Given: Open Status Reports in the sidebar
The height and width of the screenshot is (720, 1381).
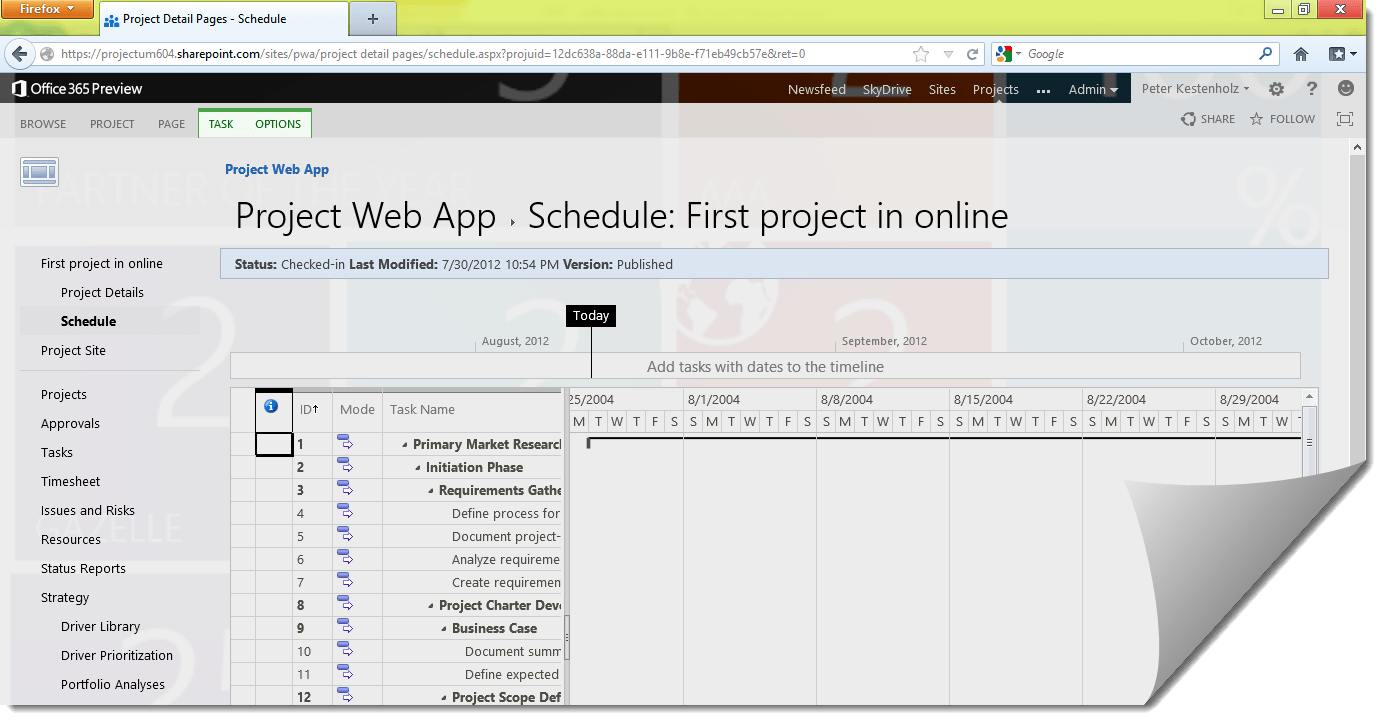Looking at the screenshot, I should 83,569.
